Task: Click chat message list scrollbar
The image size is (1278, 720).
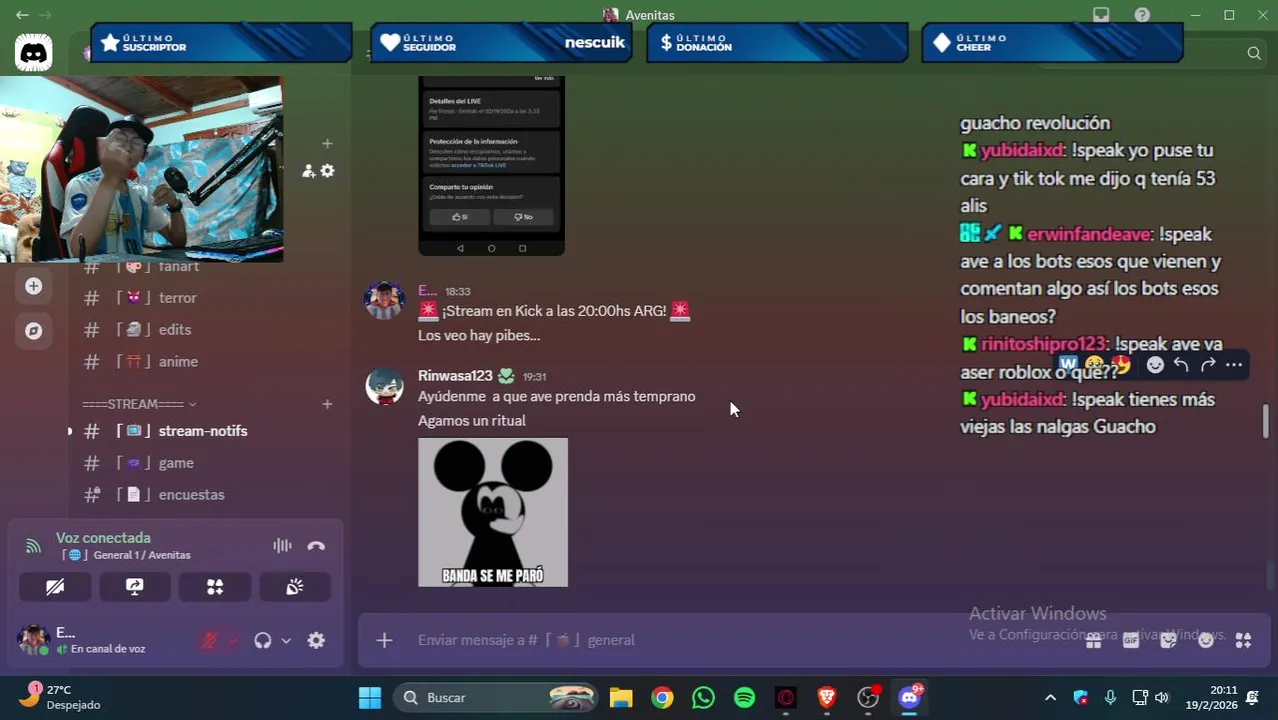Action: click(1266, 420)
